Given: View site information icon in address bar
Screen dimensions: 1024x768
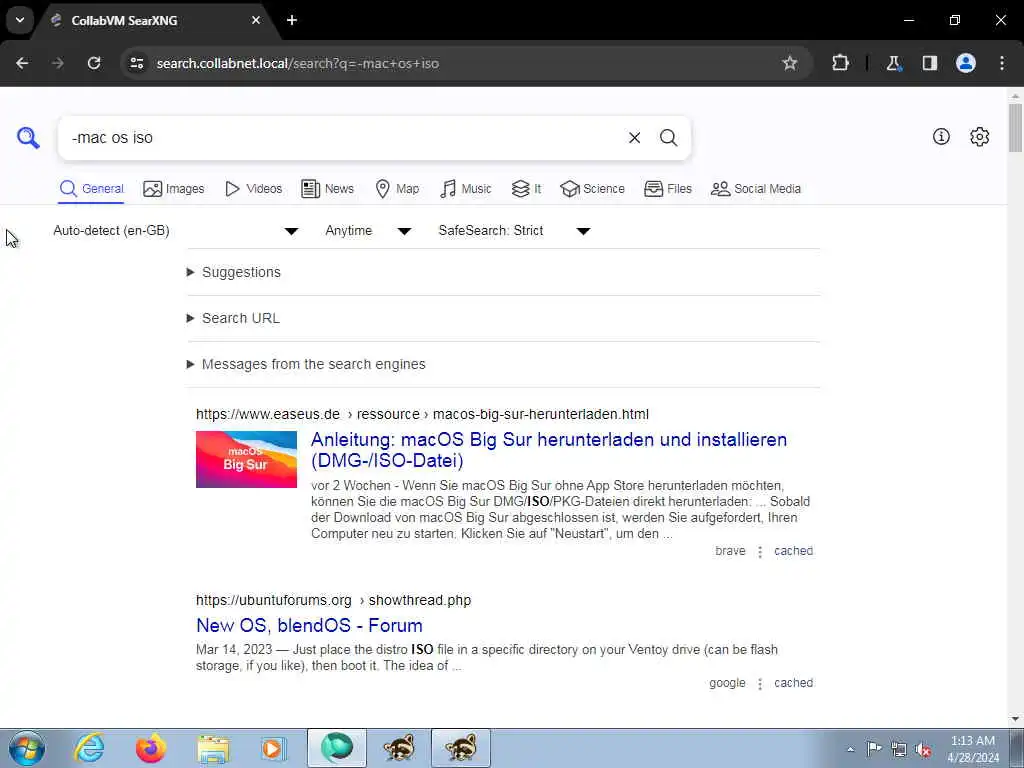Looking at the screenshot, I should pos(136,63).
